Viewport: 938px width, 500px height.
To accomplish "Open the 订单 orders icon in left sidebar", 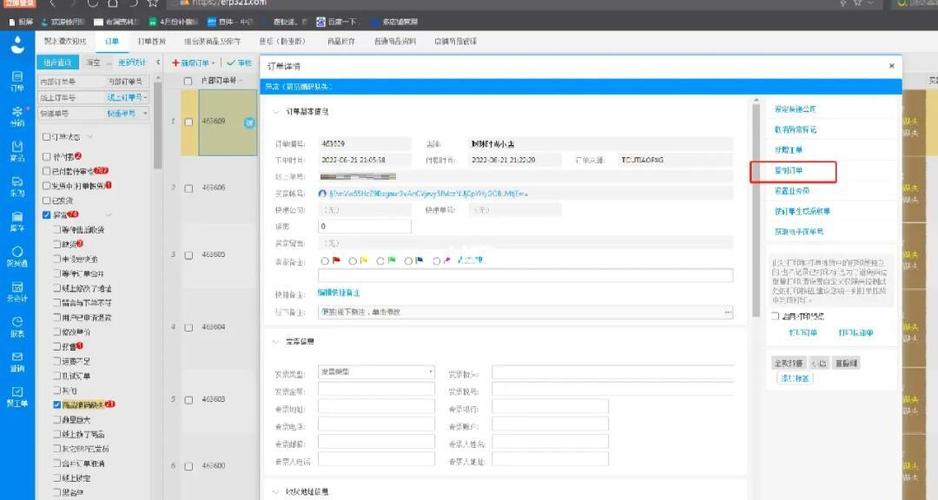I will (x=17, y=81).
